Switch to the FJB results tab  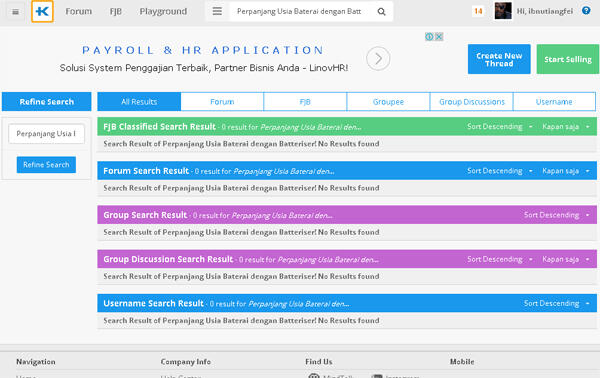pos(305,102)
